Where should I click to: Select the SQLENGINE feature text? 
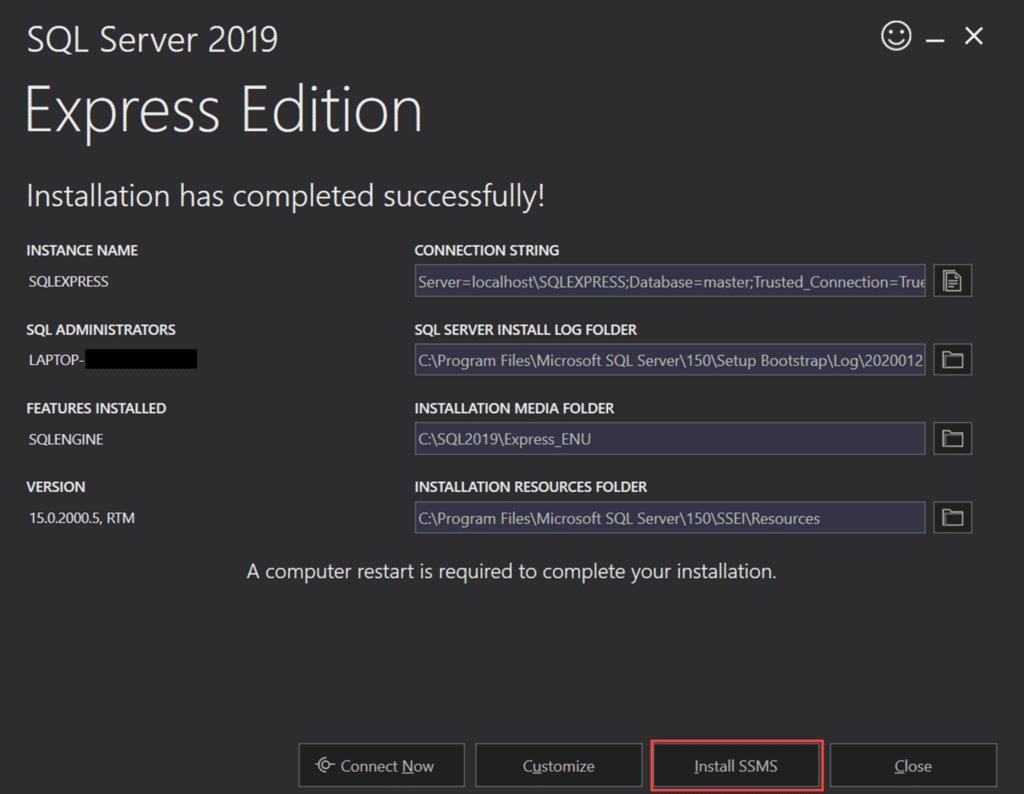[65, 439]
